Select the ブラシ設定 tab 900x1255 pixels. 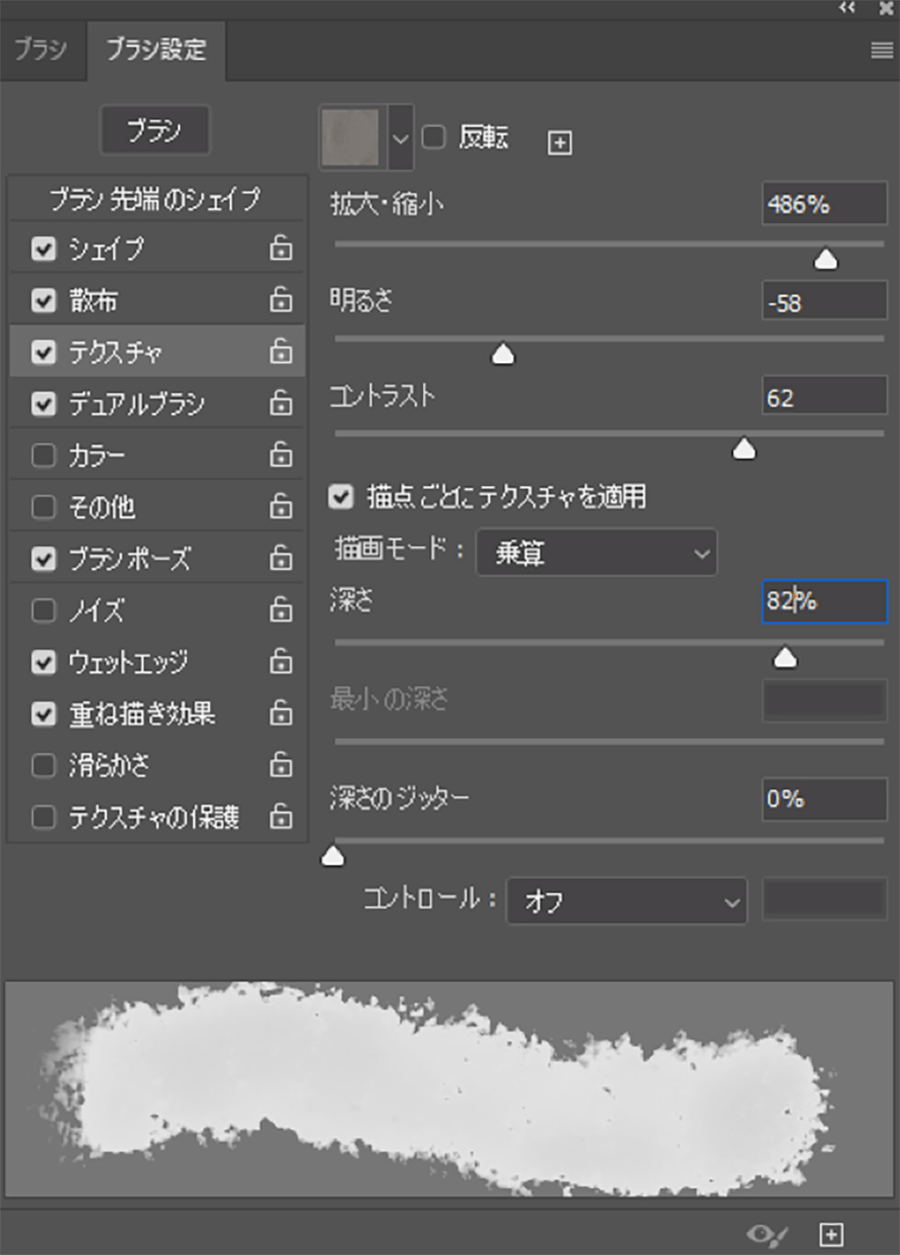click(x=156, y=51)
